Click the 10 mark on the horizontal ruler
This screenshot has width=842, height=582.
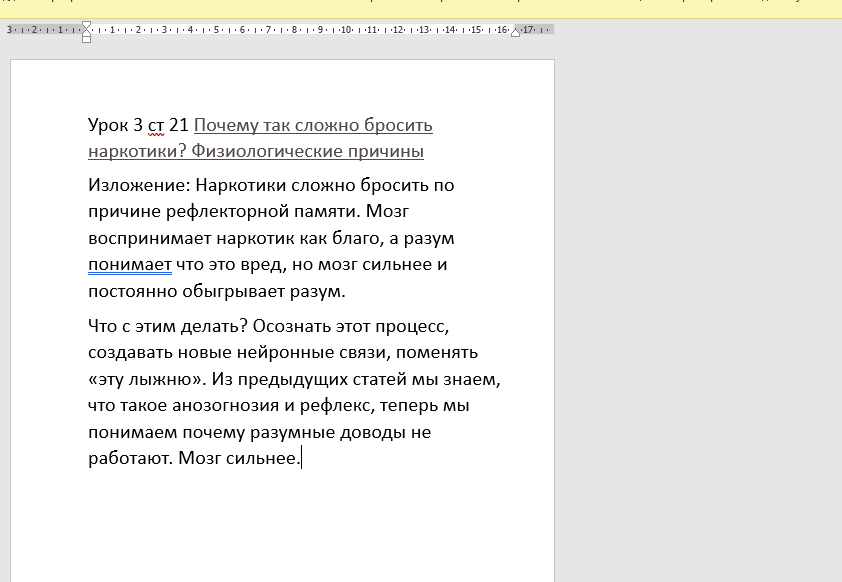[345, 30]
